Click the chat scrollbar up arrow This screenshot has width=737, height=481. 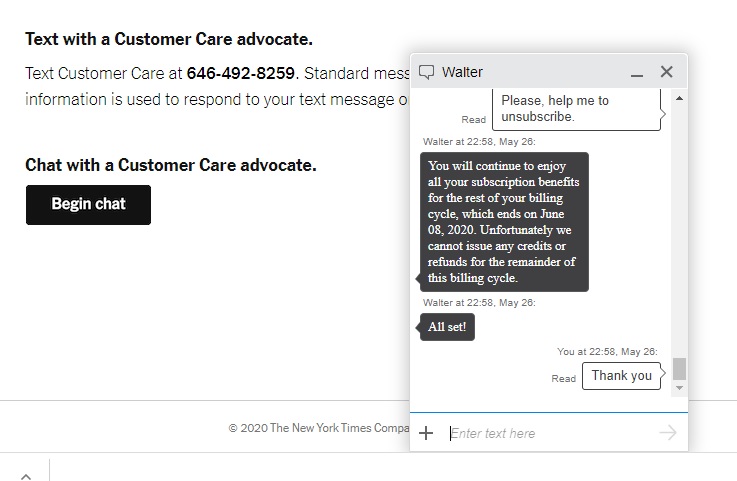(679, 98)
